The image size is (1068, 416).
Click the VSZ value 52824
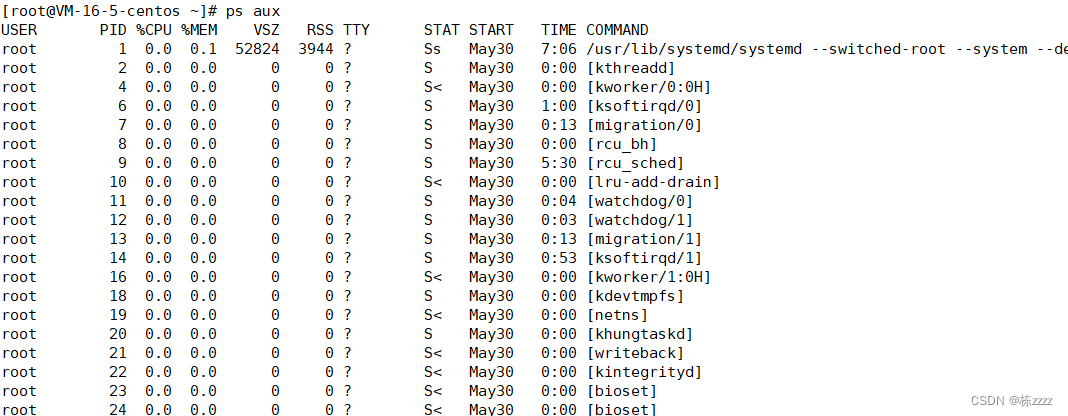click(257, 49)
